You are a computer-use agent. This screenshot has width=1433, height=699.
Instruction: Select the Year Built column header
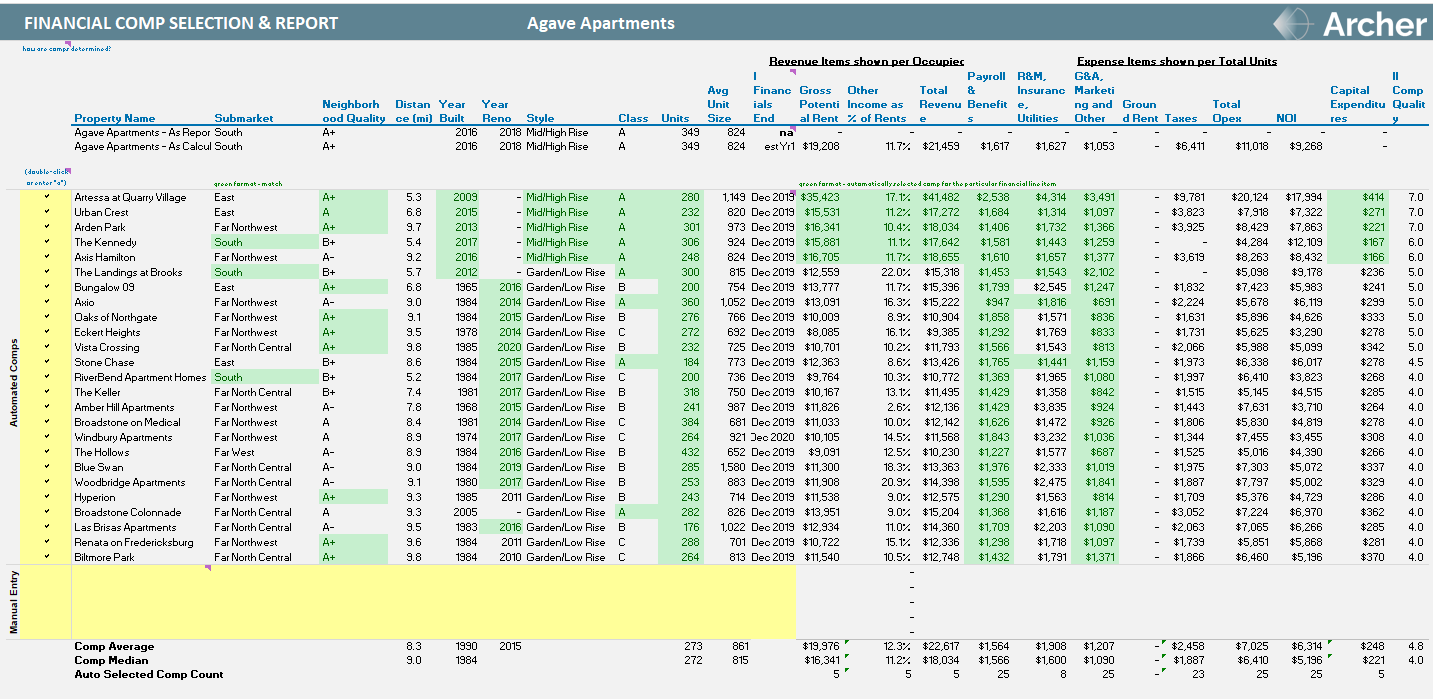452,111
